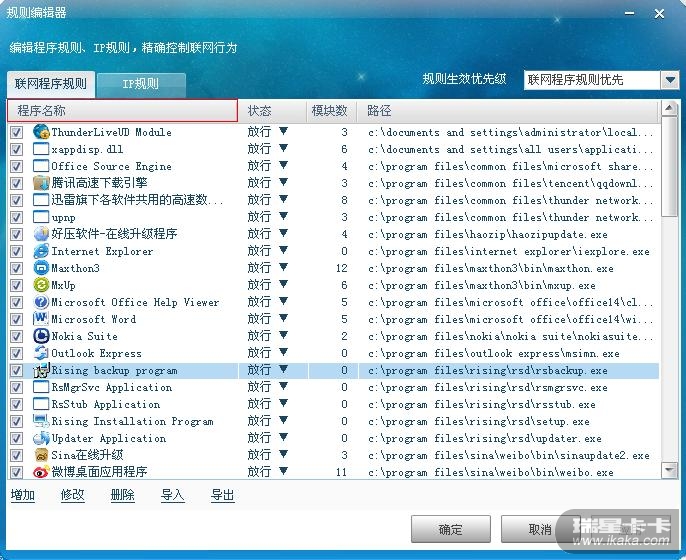
Task: Click the Microsoft Office Help Viewer icon
Action: [41, 302]
